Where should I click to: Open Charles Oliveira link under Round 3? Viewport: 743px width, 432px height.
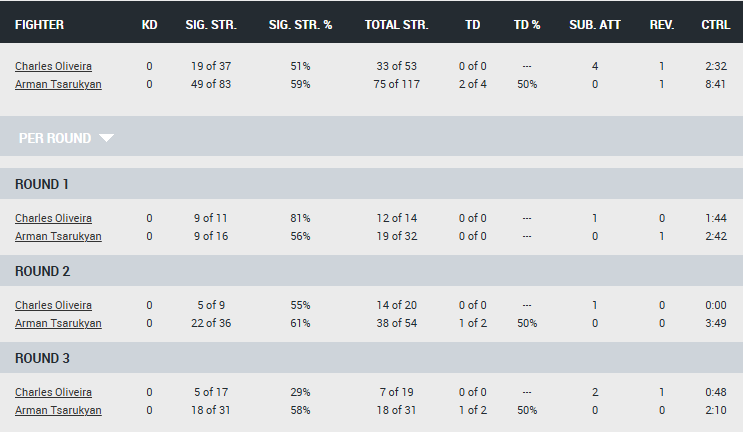[x=54, y=393]
